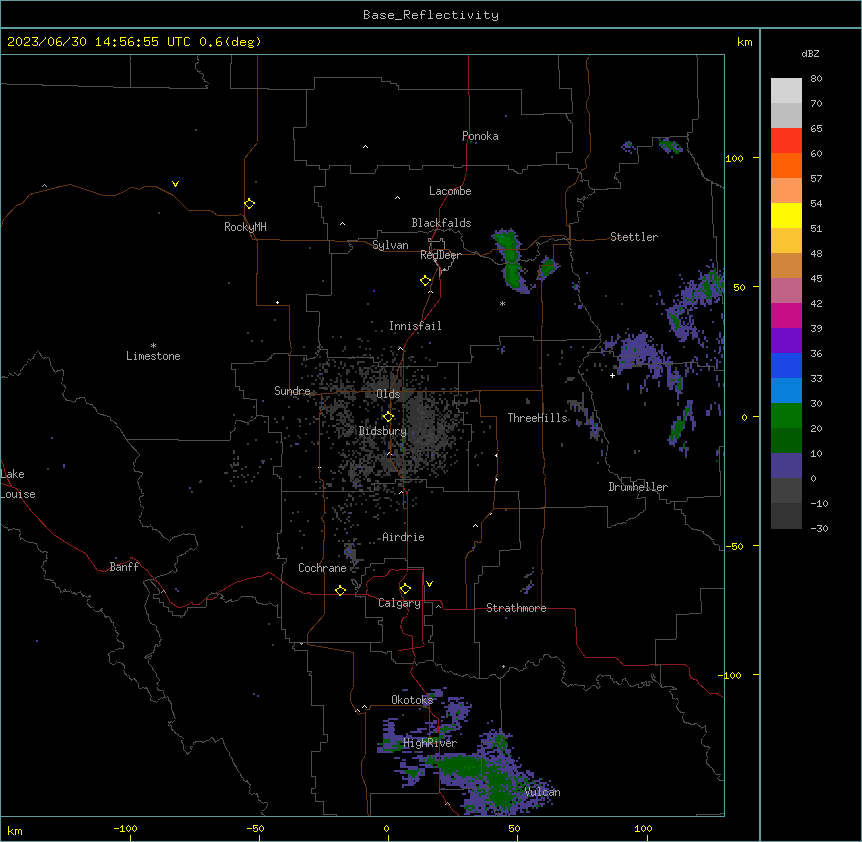This screenshot has width=862, height=842.
Task: Click the Didsbury label
Action: click(383, 431)
